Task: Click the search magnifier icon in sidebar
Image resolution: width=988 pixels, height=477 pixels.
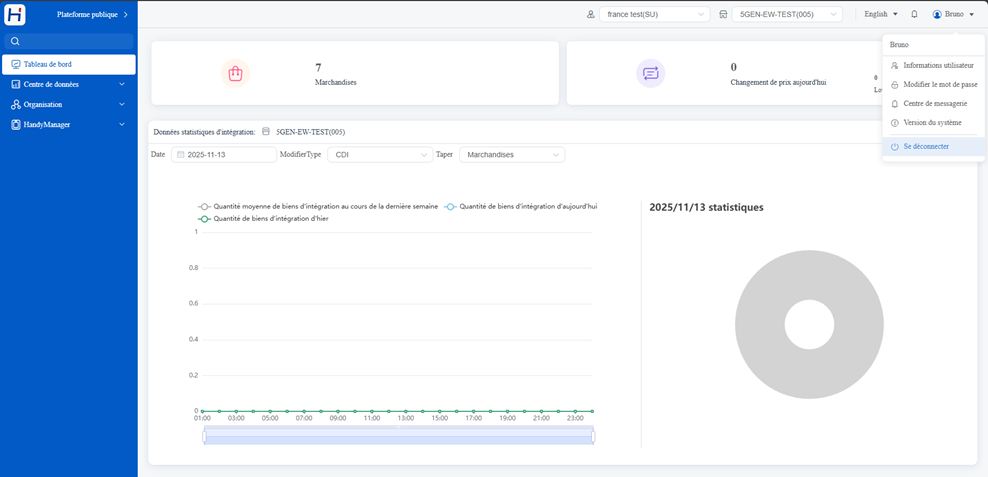Action: [15, 42]
